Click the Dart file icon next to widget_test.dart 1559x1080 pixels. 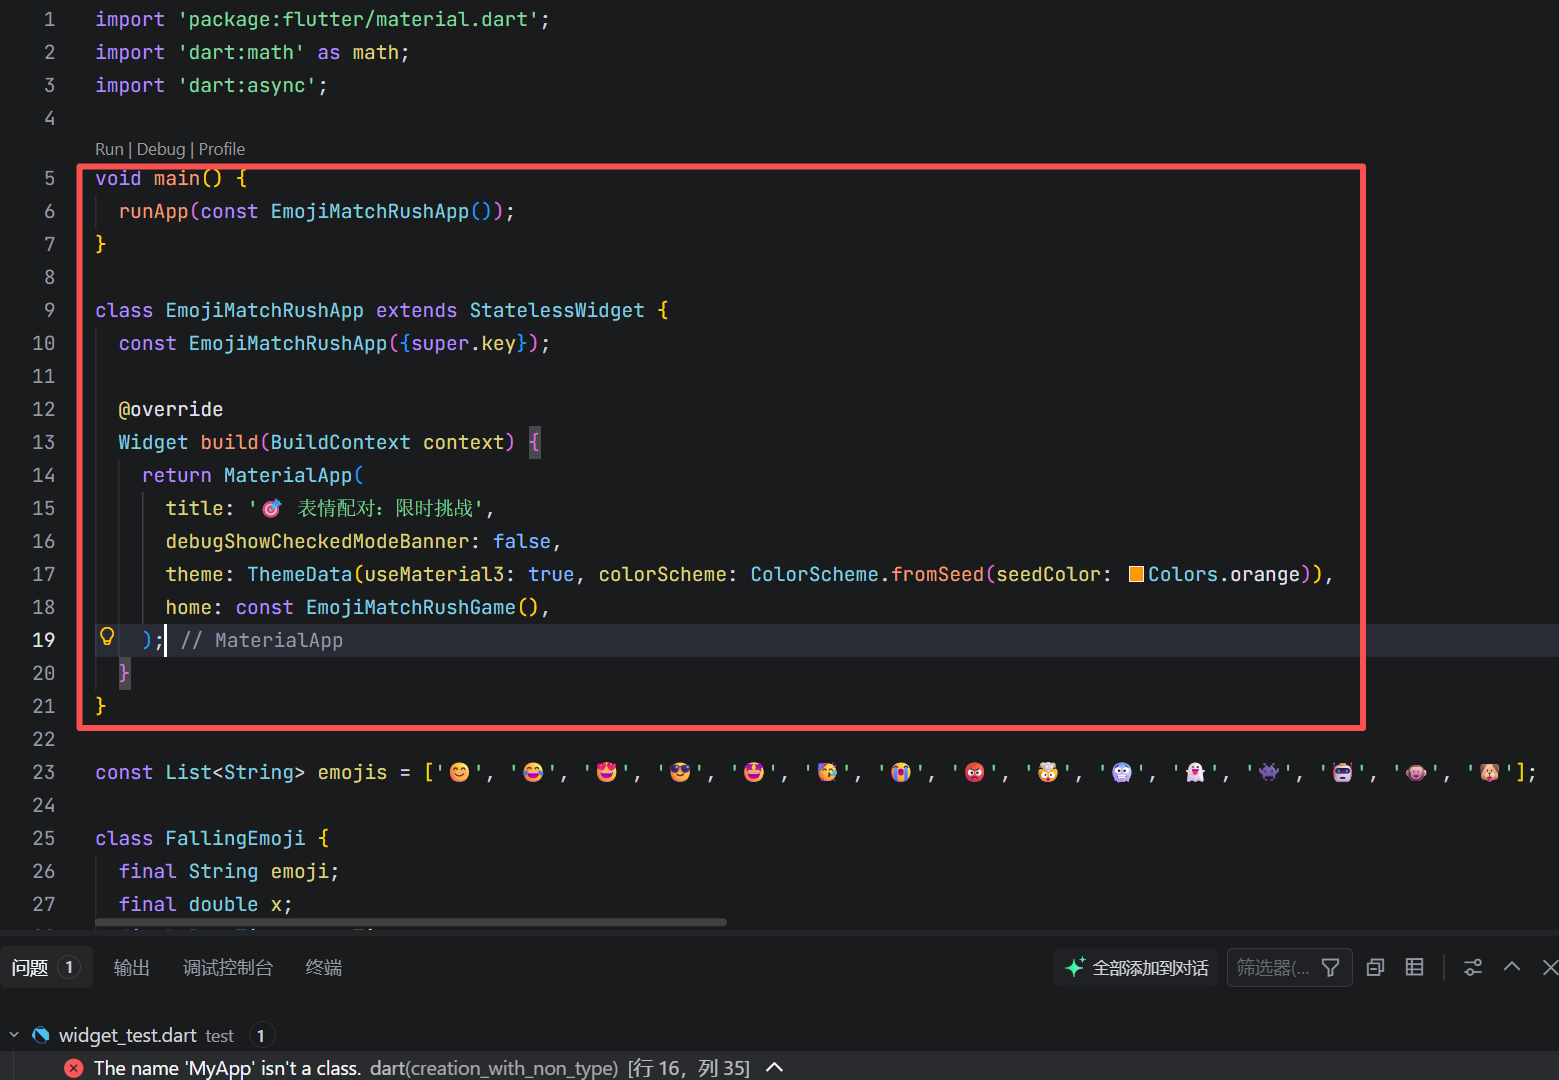pyautogui.click(x=41, y=1035)
